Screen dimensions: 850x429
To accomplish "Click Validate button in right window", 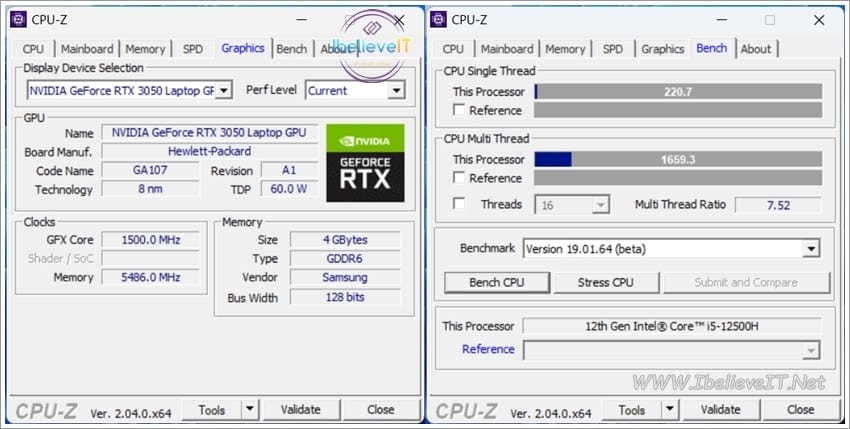I will point(720,409).
